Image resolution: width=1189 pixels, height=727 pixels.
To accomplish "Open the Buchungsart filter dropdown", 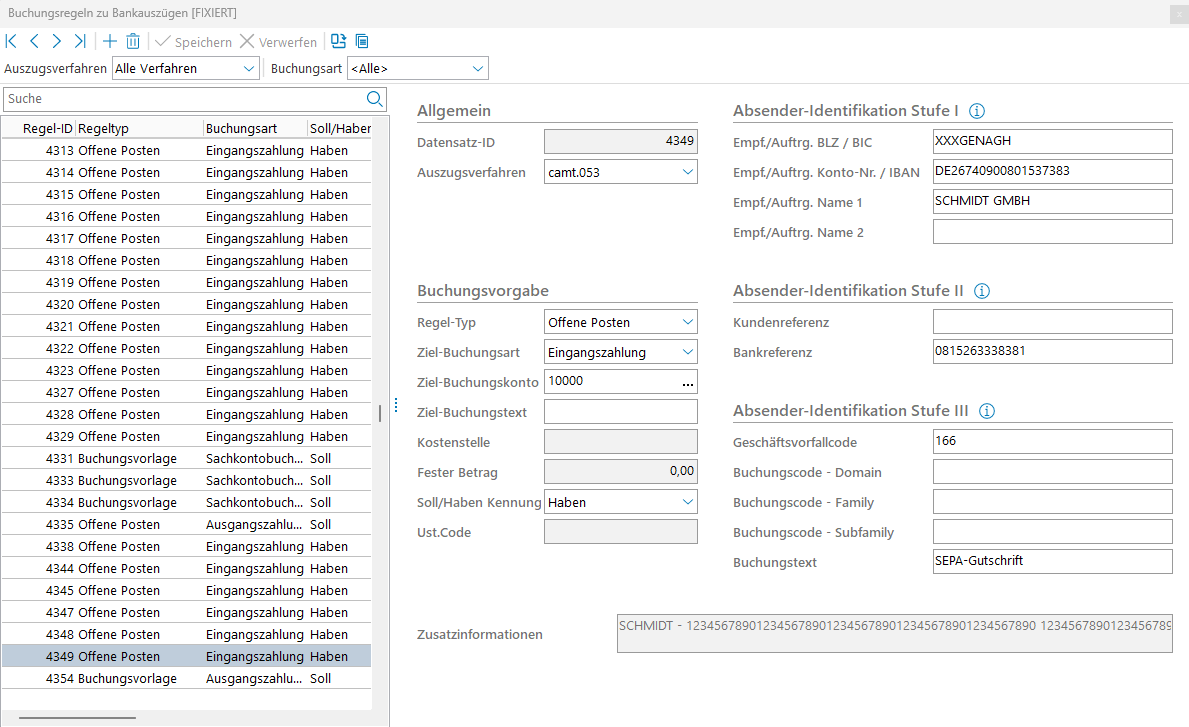I will click(477, 69).
